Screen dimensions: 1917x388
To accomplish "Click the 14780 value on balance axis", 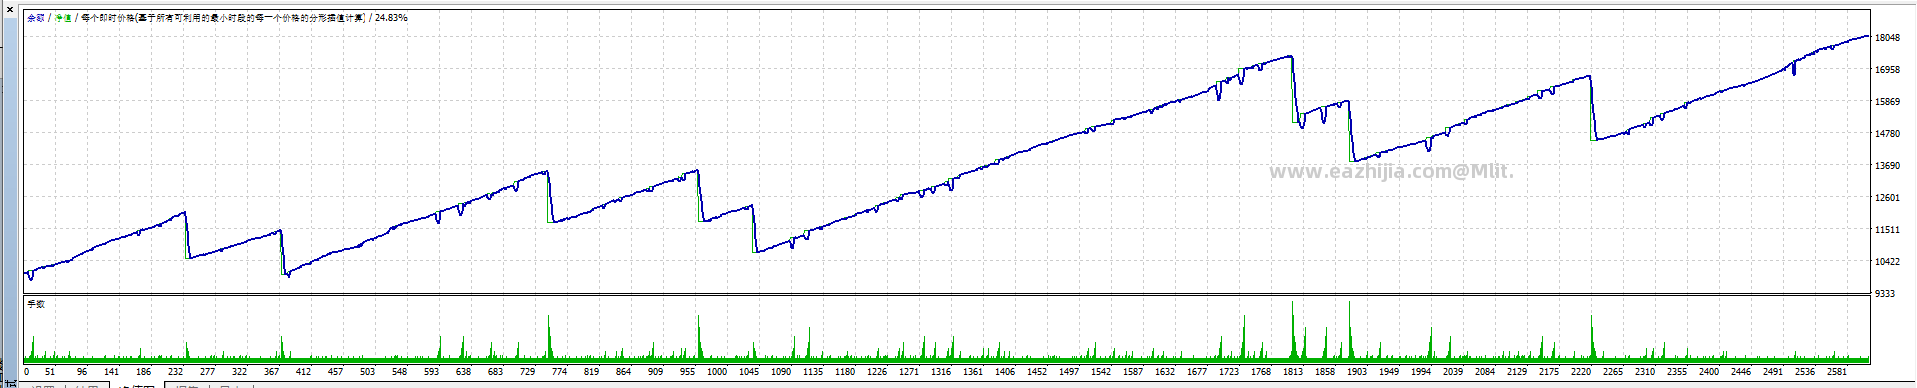I will click(x=1887, y=134).
